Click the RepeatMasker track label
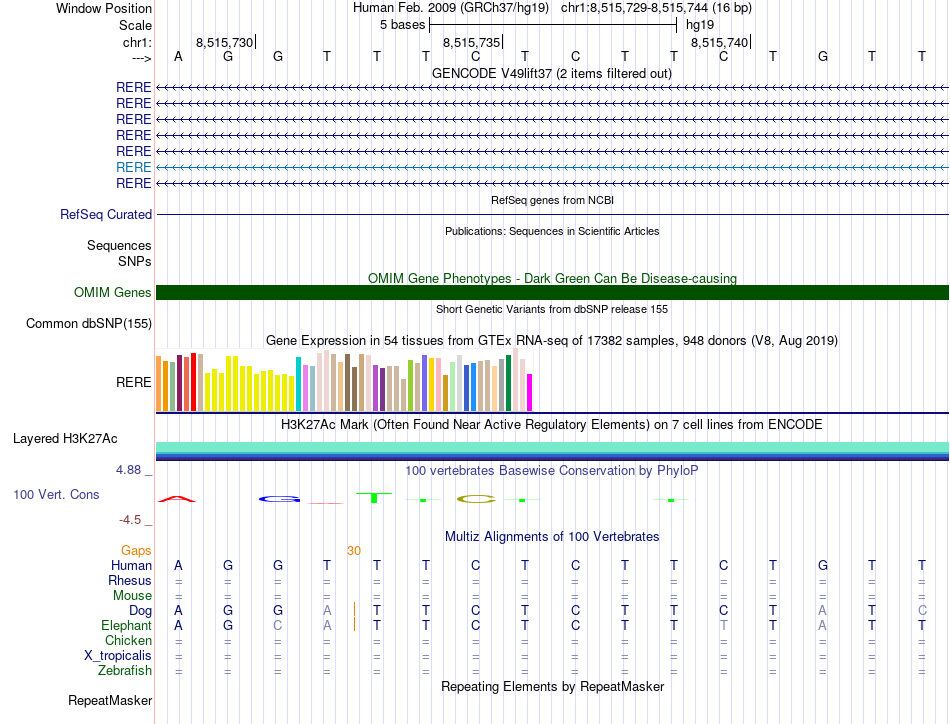The image size is (950, 724). 110,701
